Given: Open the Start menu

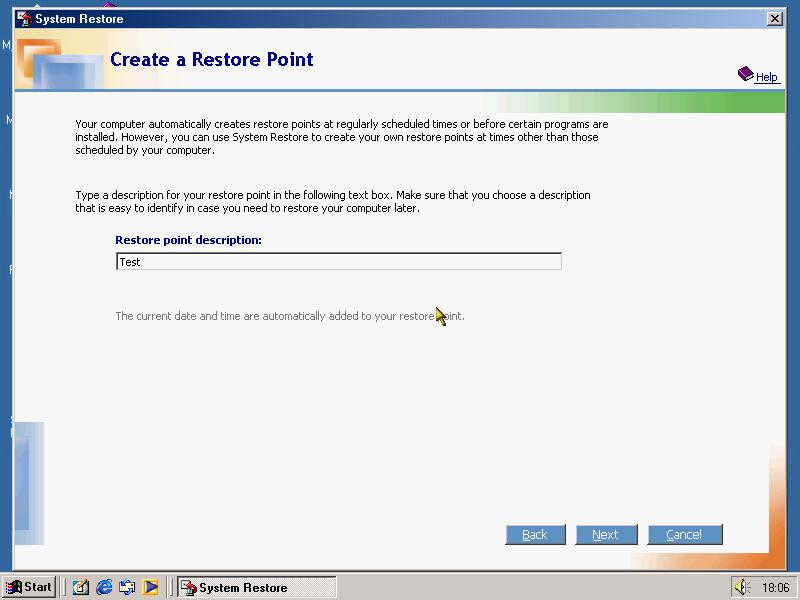Looking at the screenshot, I should pyautogui.click(x=29, y=587).
